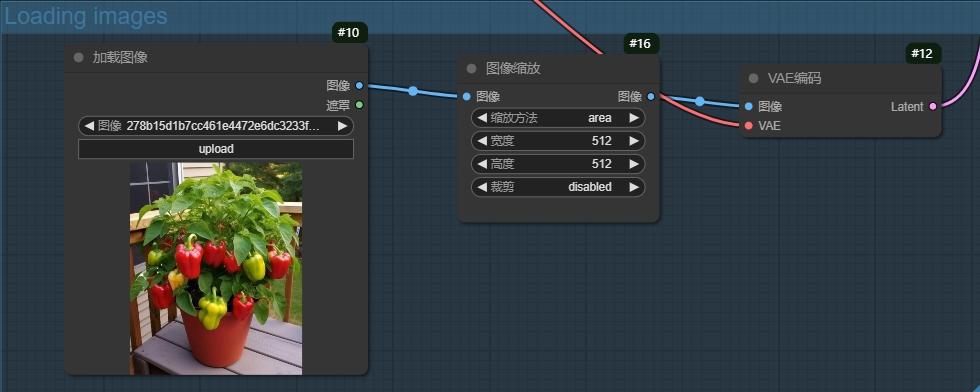Screen dimensions: 980x392
Task: Collapse the VAE编码 node via its title dot
Action: point(753,78)
